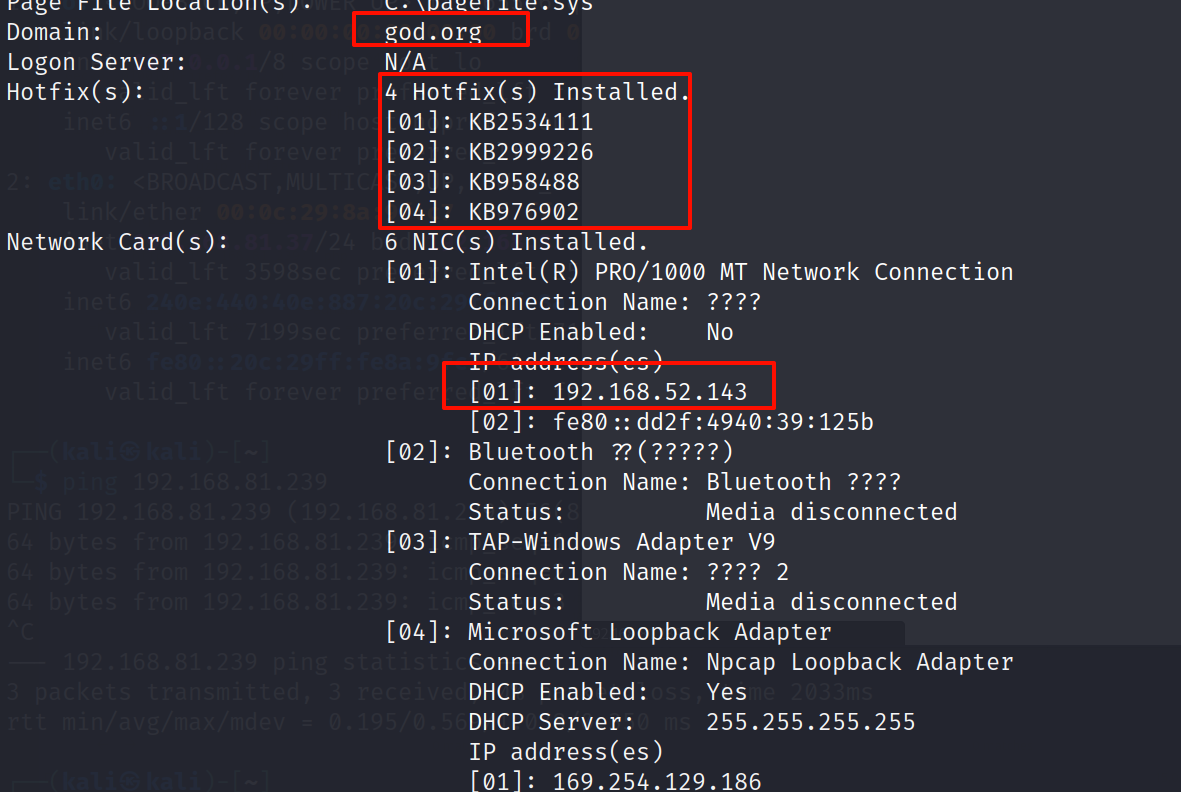1181x792 pixels.
Task: Click the TAP-Windows Adapter V9 entry
Action: tap(622, 542)
